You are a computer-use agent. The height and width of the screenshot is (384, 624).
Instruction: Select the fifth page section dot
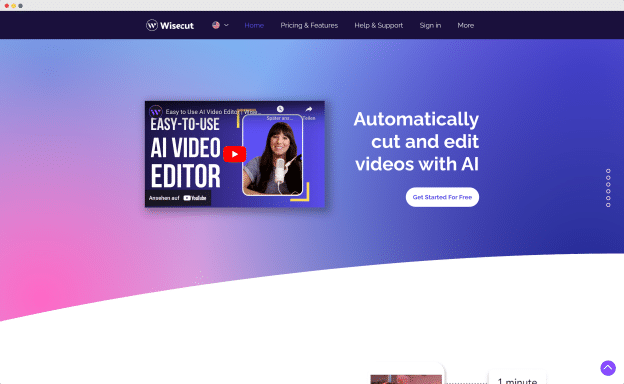point(608,198)
